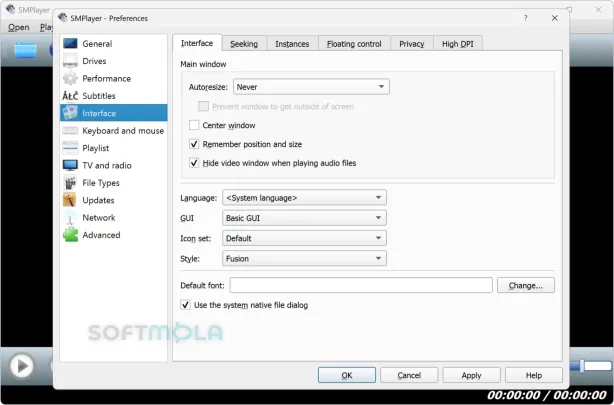614x405 pixels.
Task: Click the SMPlayer logo in Preferences title bar
Action: 62,18
